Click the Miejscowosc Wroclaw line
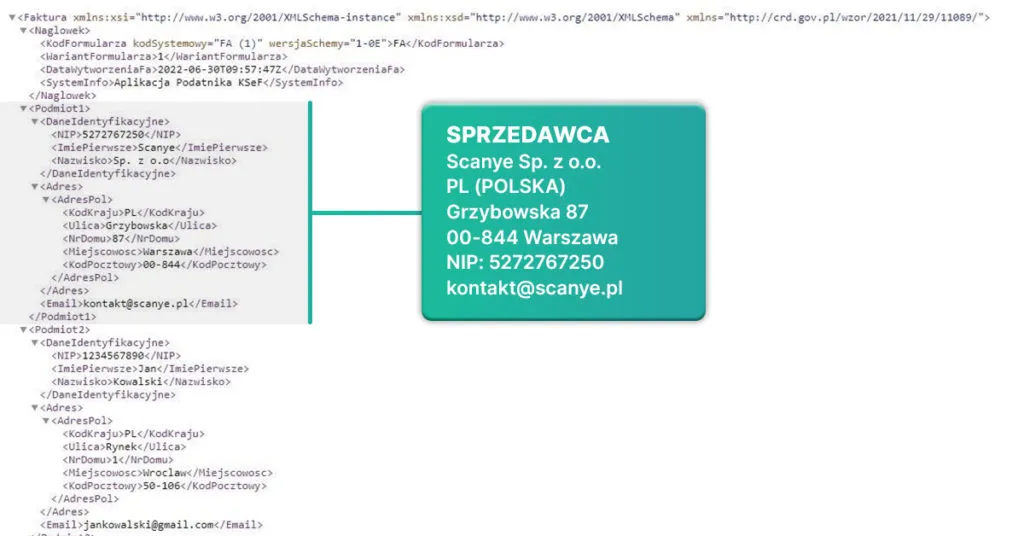 pos(168,473)
